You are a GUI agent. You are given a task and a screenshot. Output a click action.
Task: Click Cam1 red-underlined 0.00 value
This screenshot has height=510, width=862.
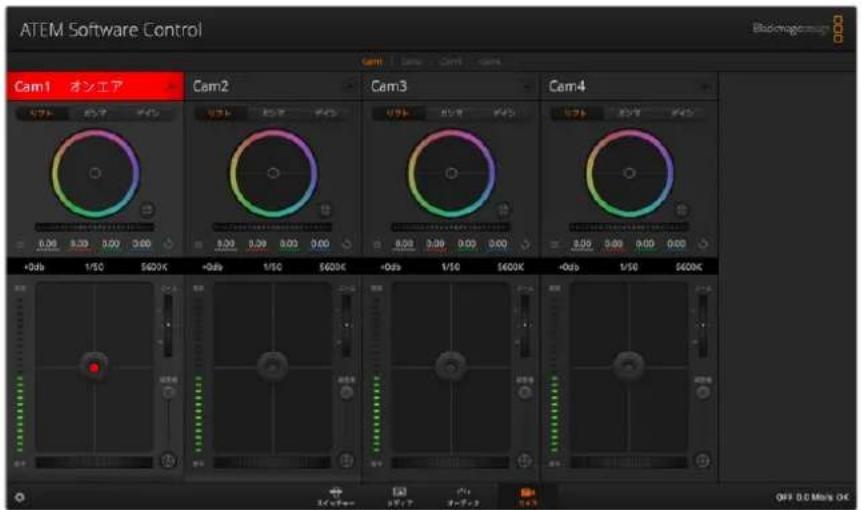[x=79, y=243]
